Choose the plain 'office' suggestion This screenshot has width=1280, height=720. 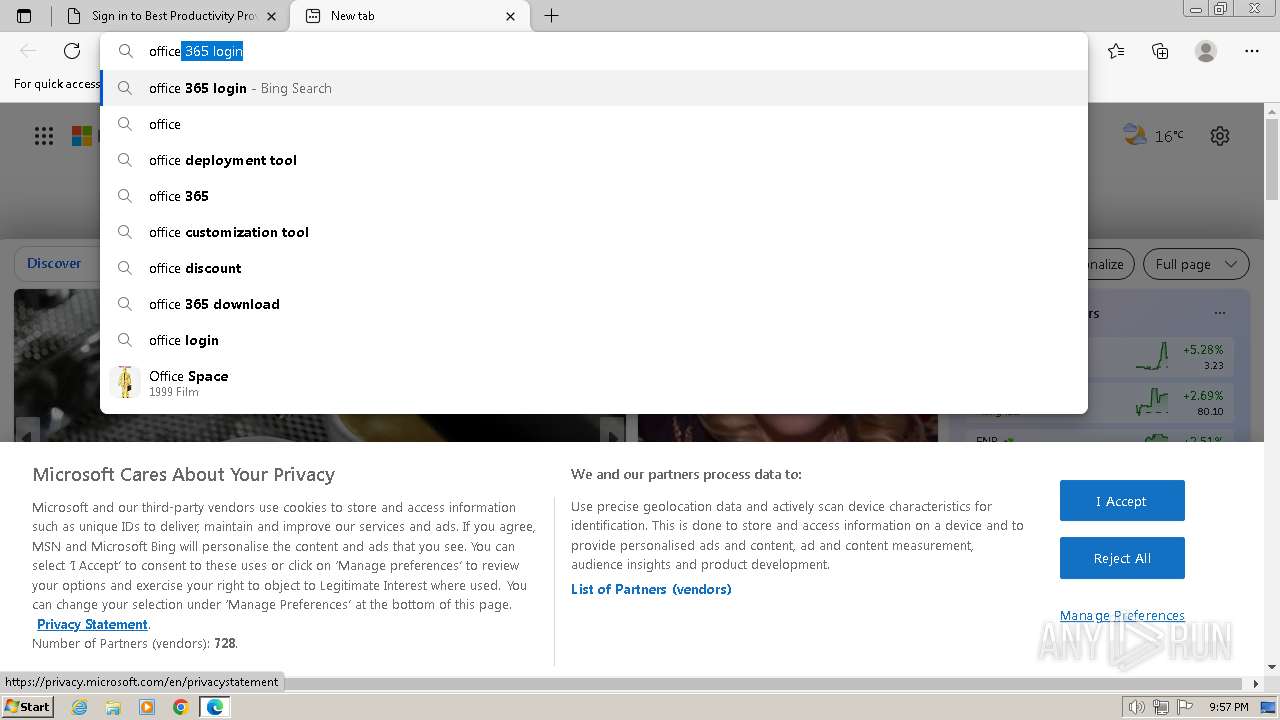pos(594,124)
